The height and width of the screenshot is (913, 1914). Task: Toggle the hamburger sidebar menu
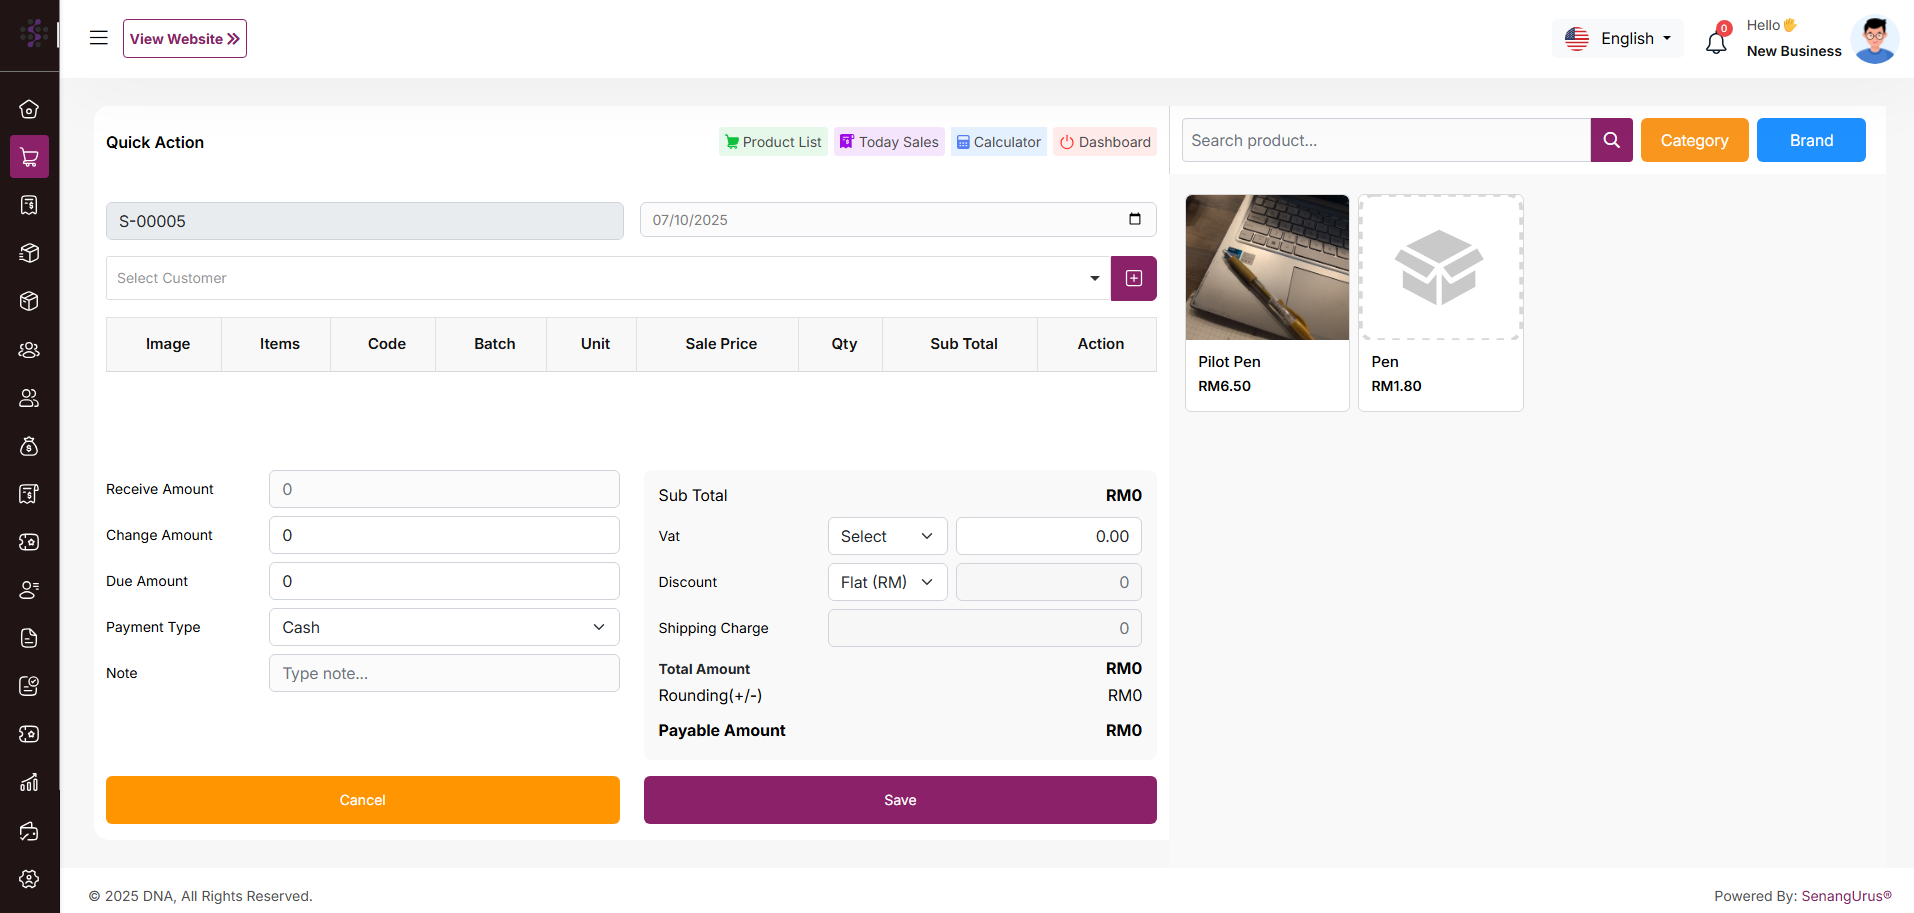[x=98, y=38]
